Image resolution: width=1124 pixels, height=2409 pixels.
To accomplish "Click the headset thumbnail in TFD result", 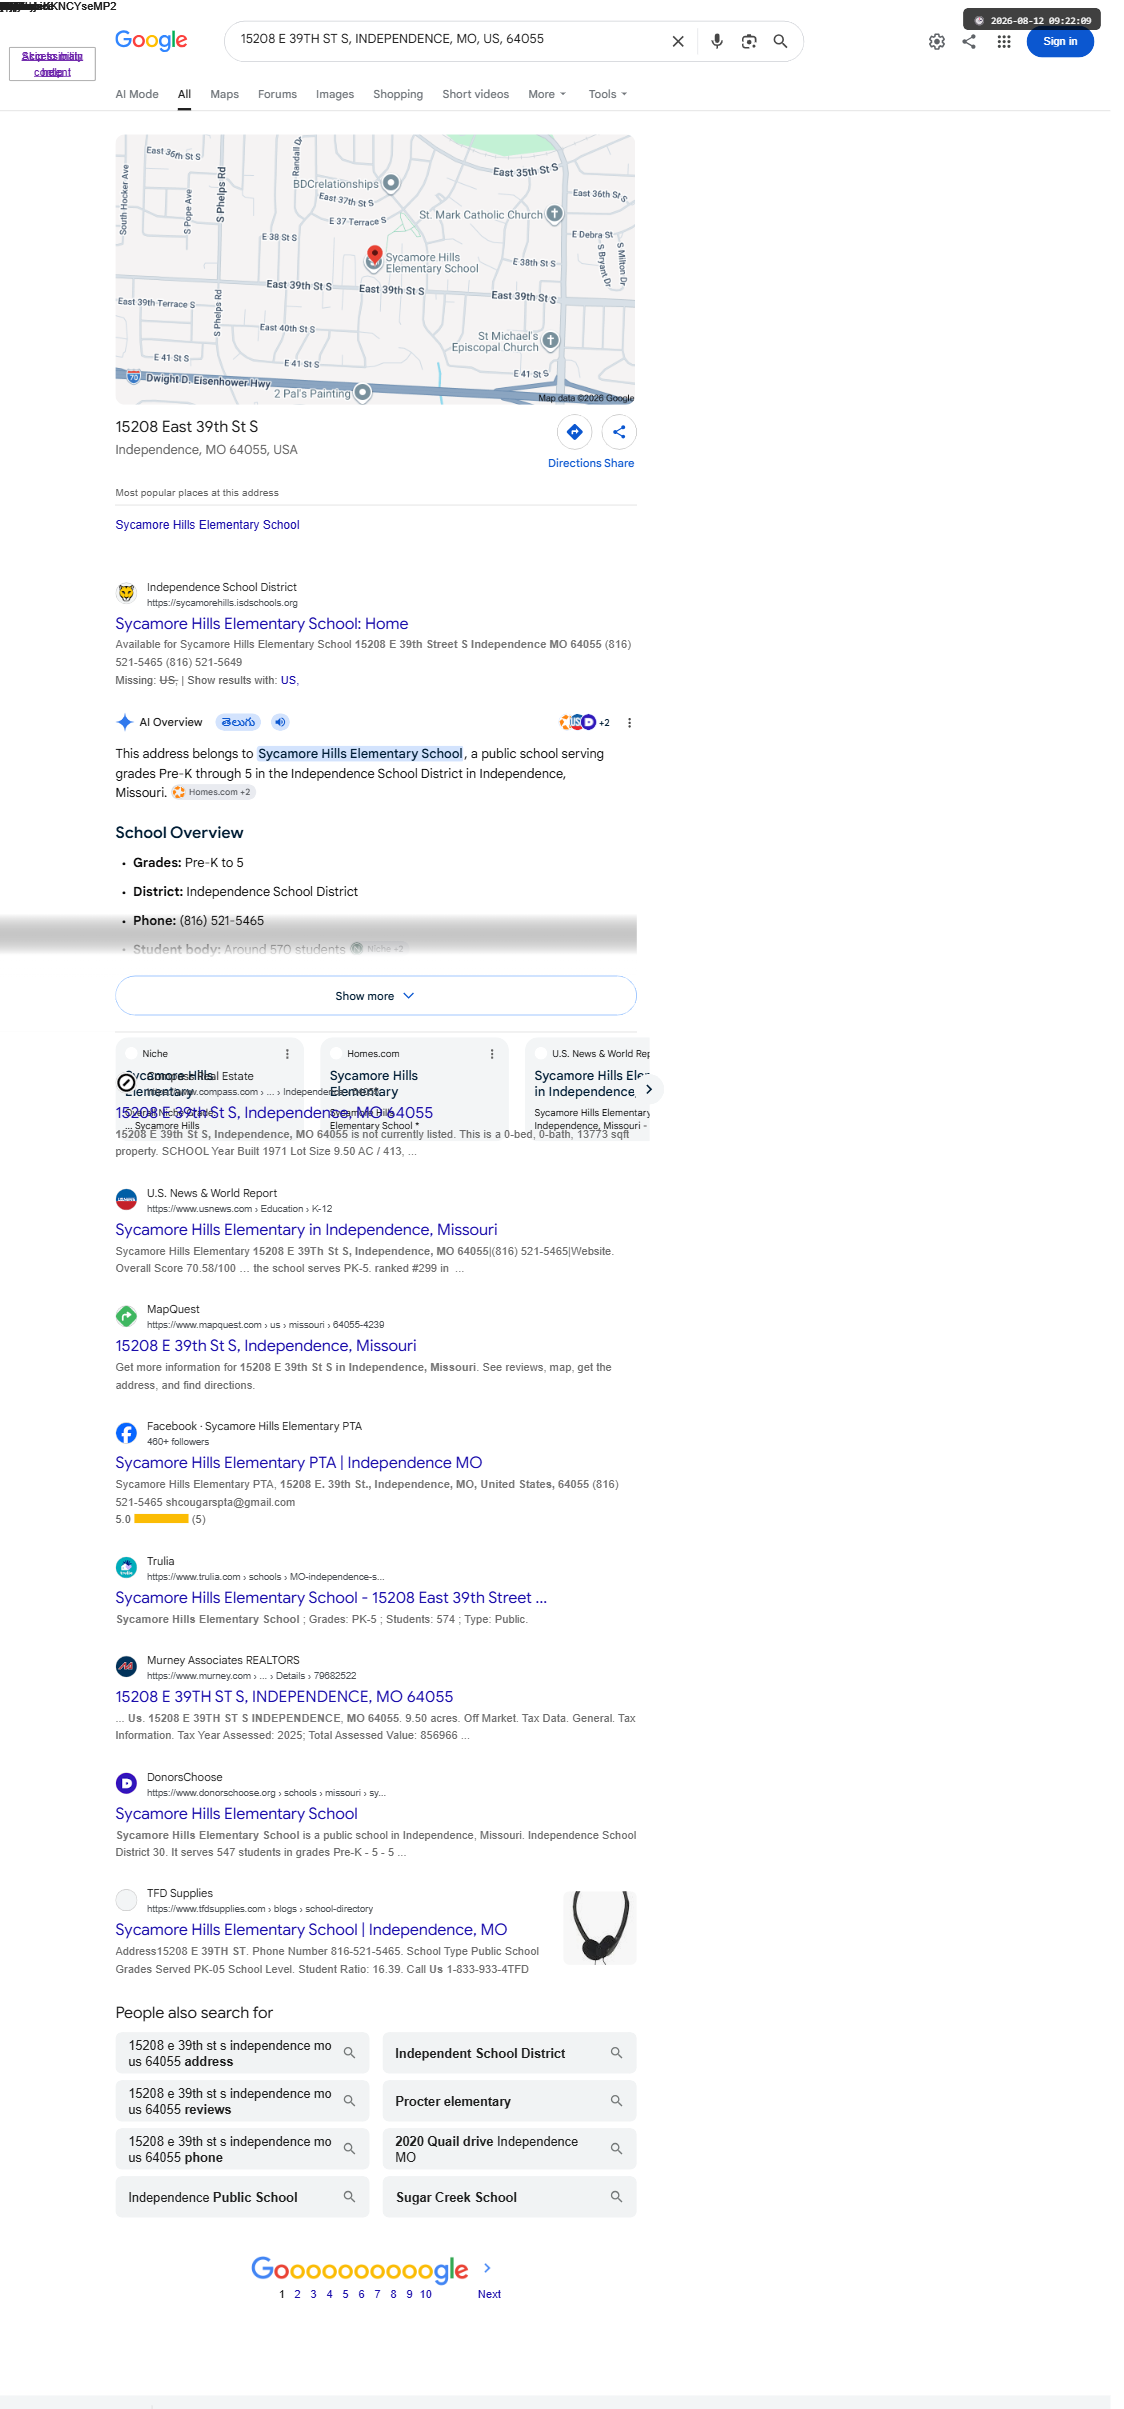I will point(600,1927).
